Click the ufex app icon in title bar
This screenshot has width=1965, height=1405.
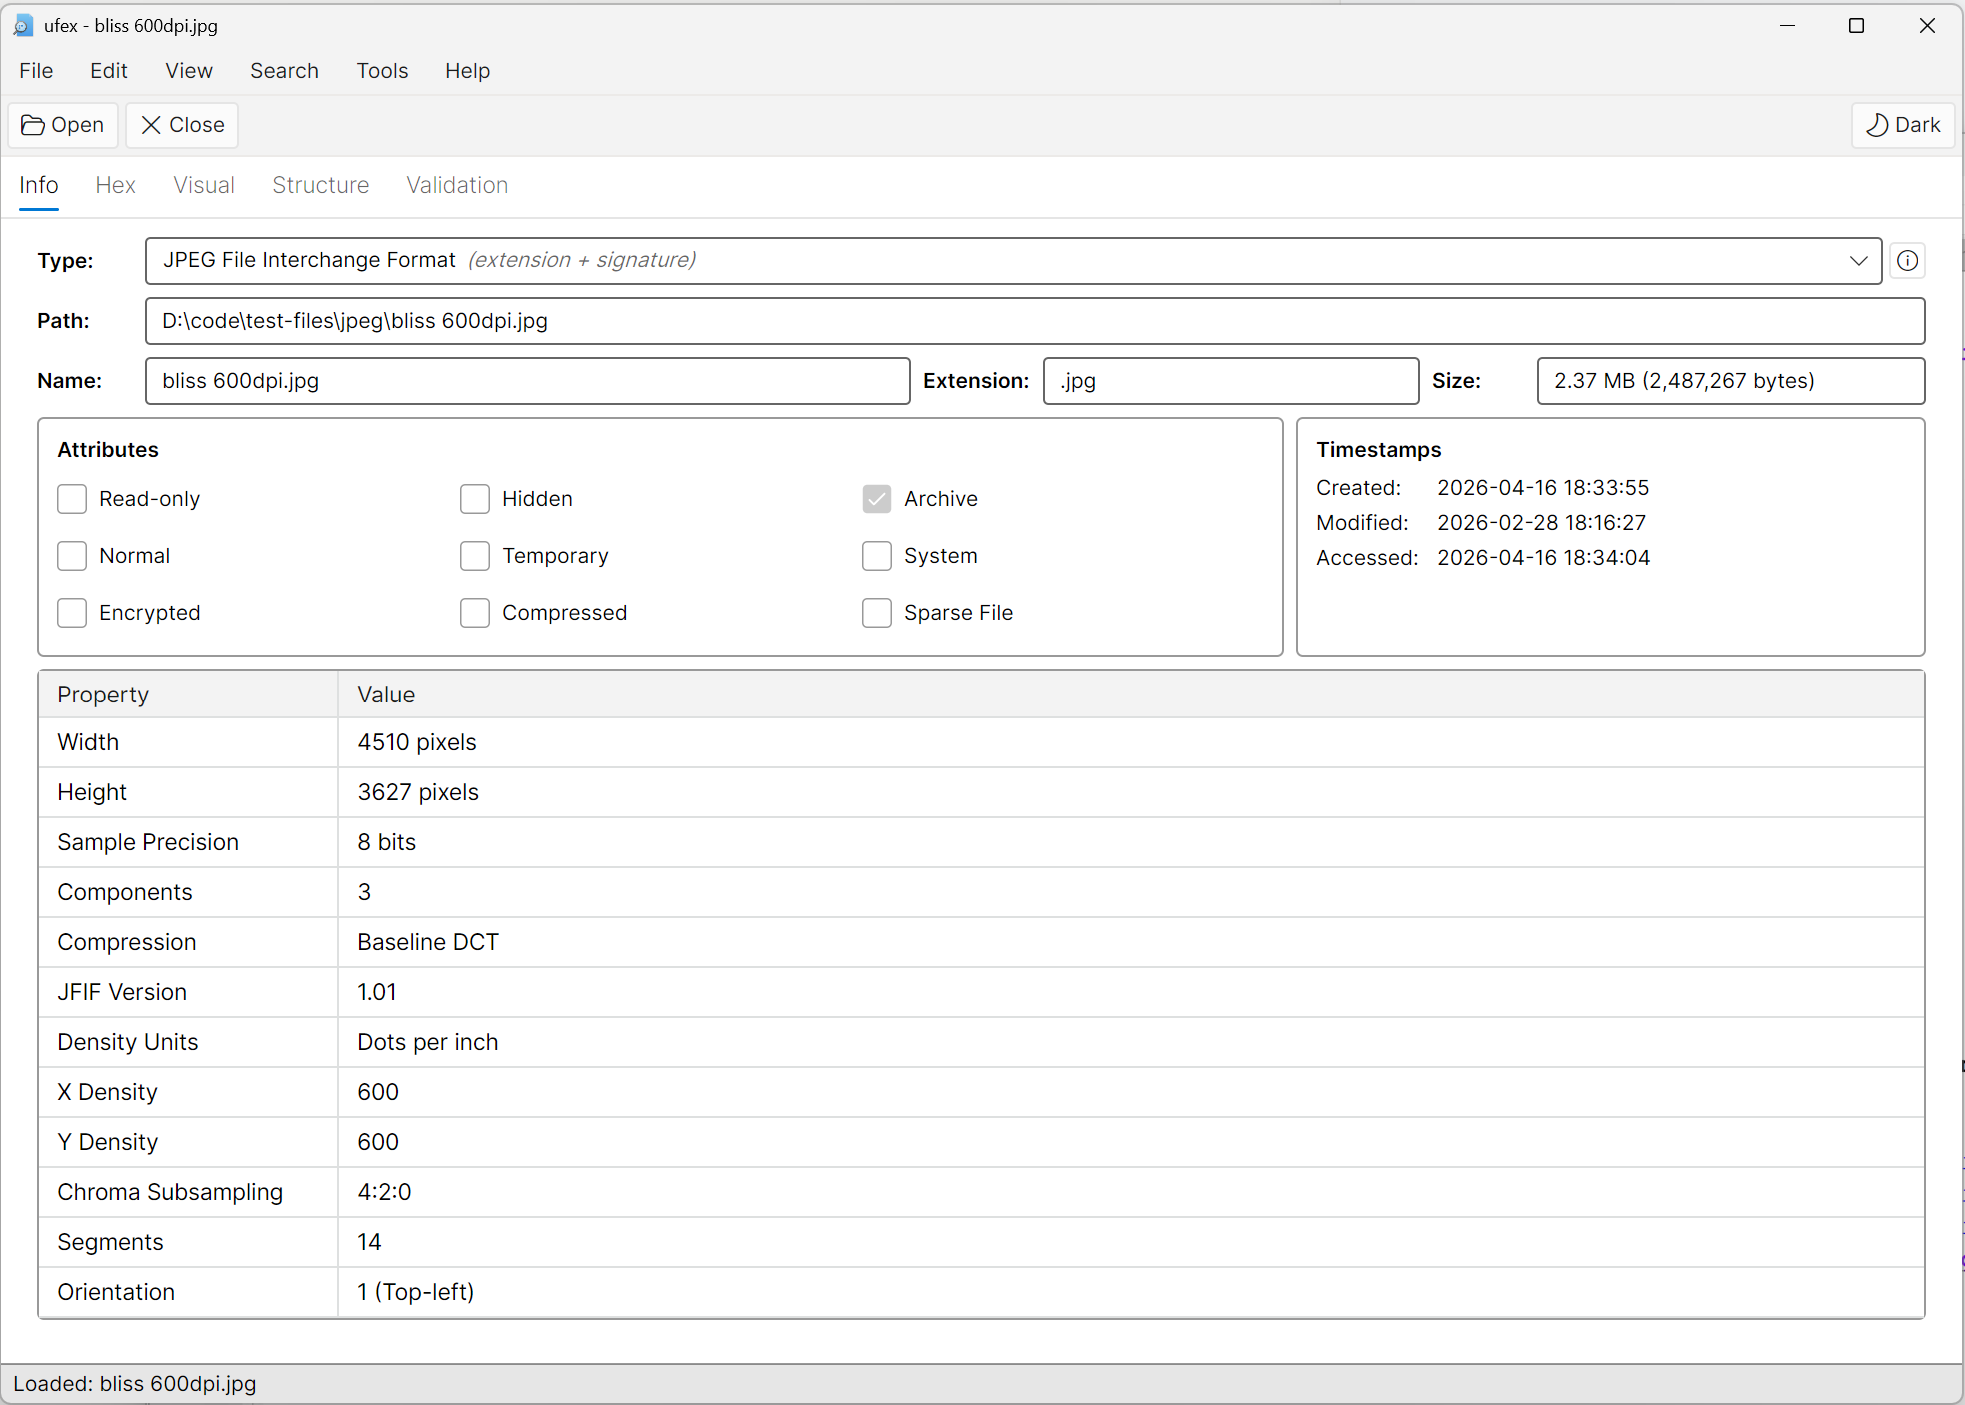(x=23, y=25)
